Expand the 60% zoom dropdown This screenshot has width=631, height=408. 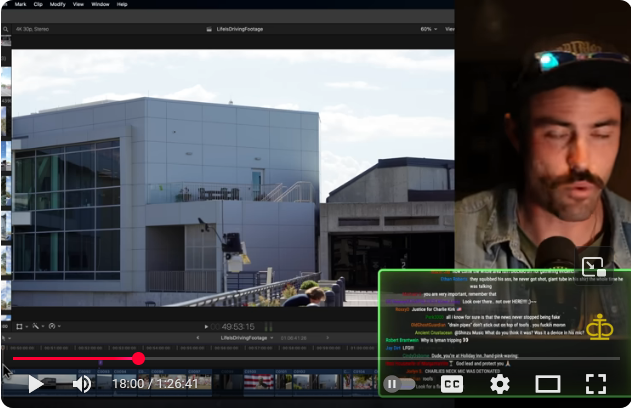tap(427, 29)
